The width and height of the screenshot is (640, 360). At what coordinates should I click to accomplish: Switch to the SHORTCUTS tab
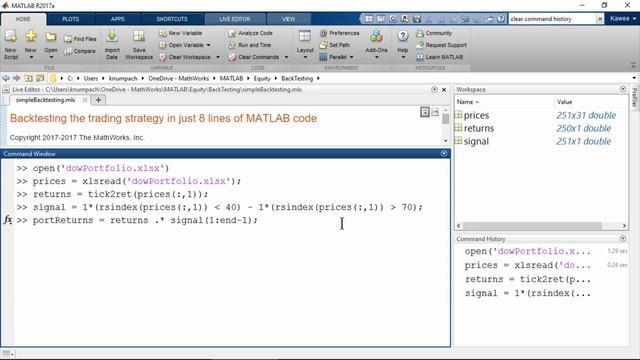pos(172,19)
